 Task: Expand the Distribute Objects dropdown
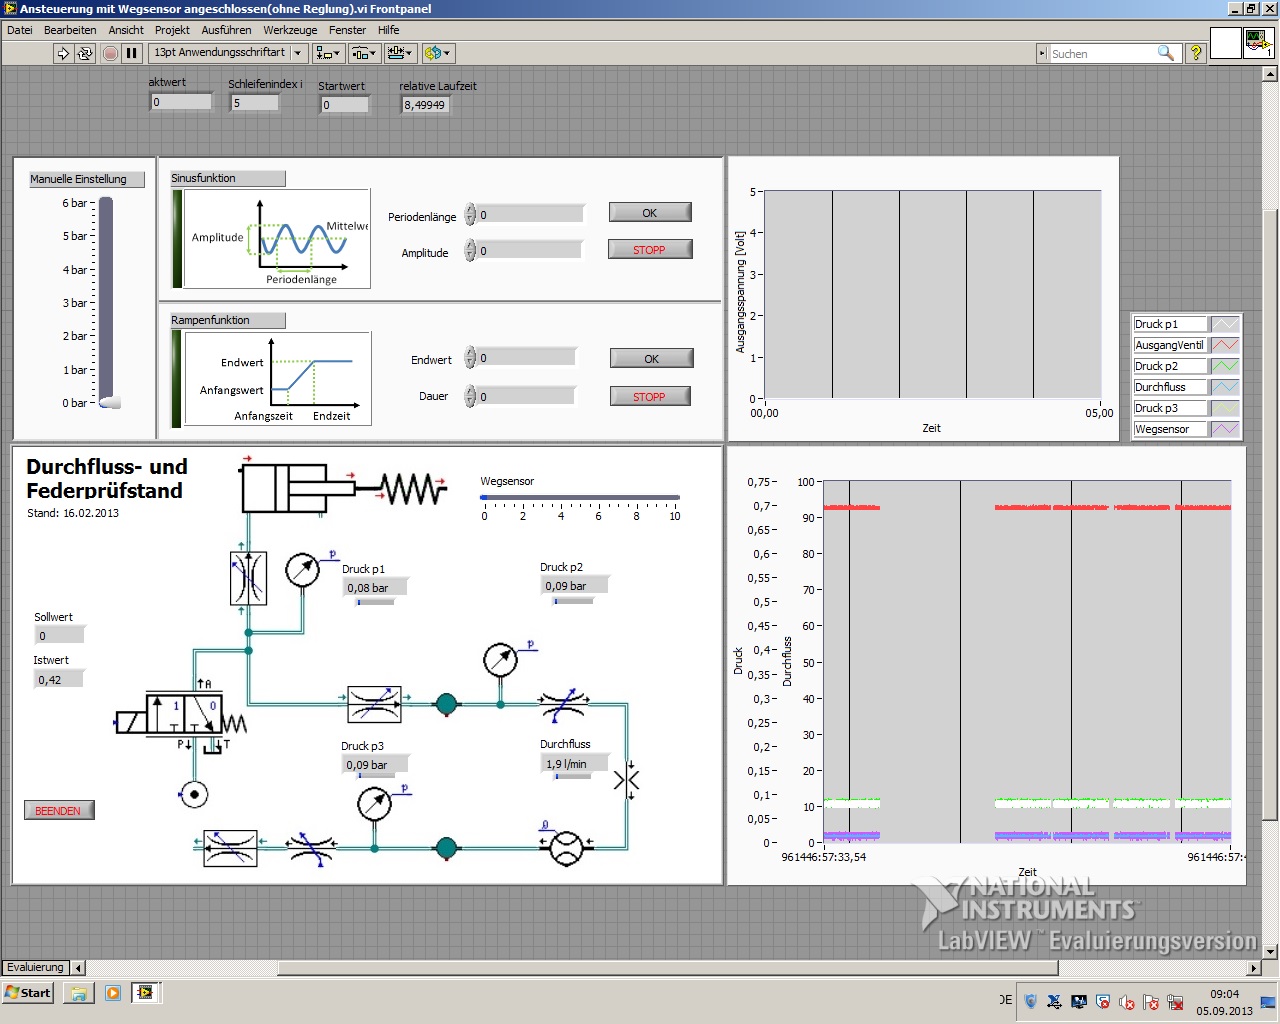tap(363, 53)
